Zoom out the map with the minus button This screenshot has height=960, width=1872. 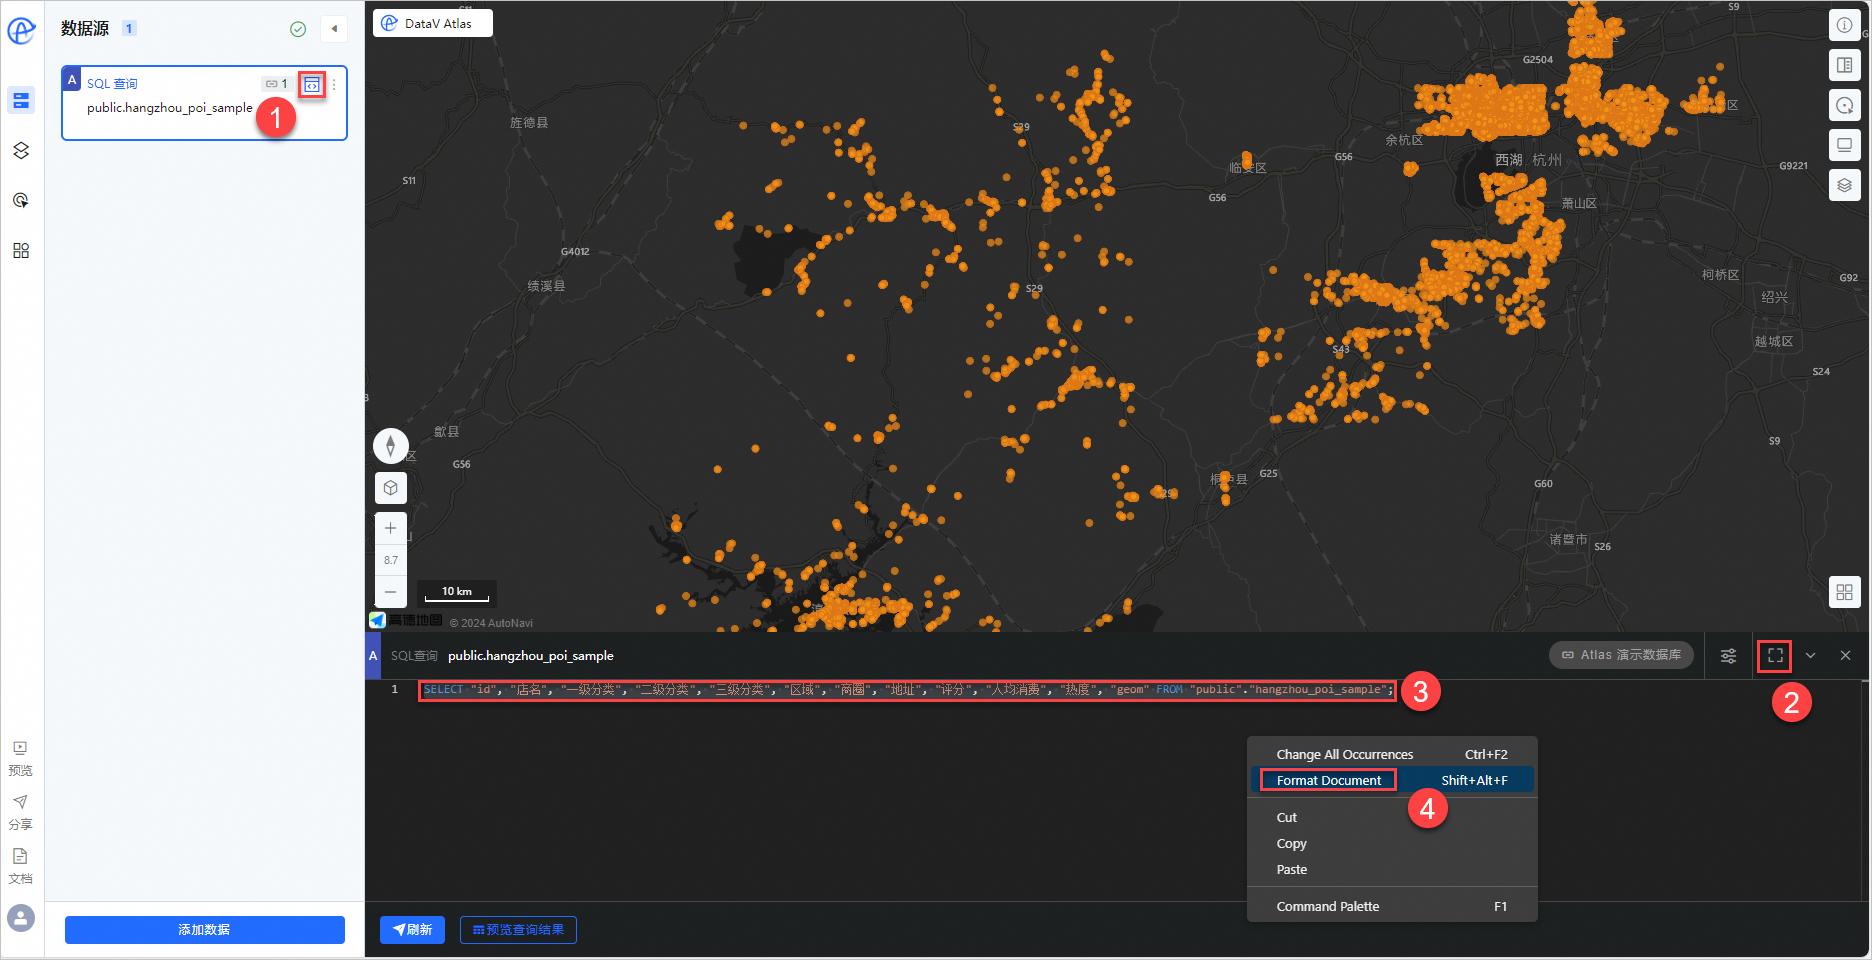click(391, 592)
